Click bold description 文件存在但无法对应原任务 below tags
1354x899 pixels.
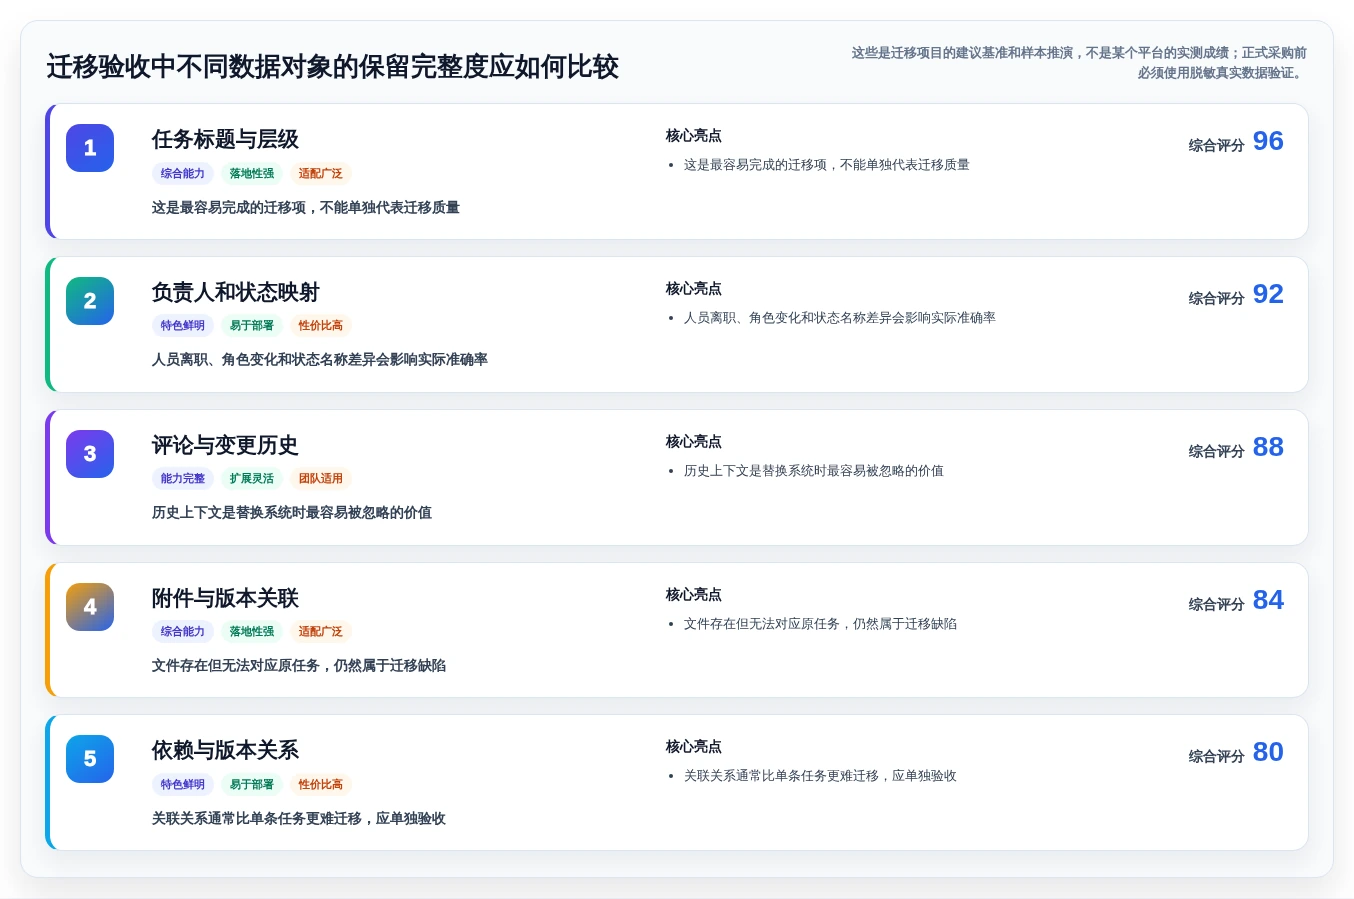pos(299,666)
